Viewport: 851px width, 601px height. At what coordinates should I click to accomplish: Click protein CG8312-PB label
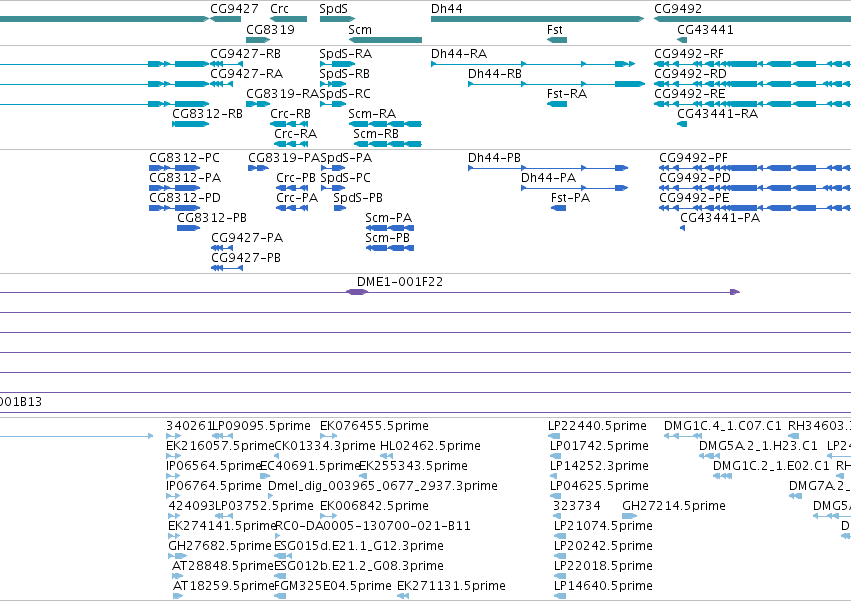pos(212,218)
